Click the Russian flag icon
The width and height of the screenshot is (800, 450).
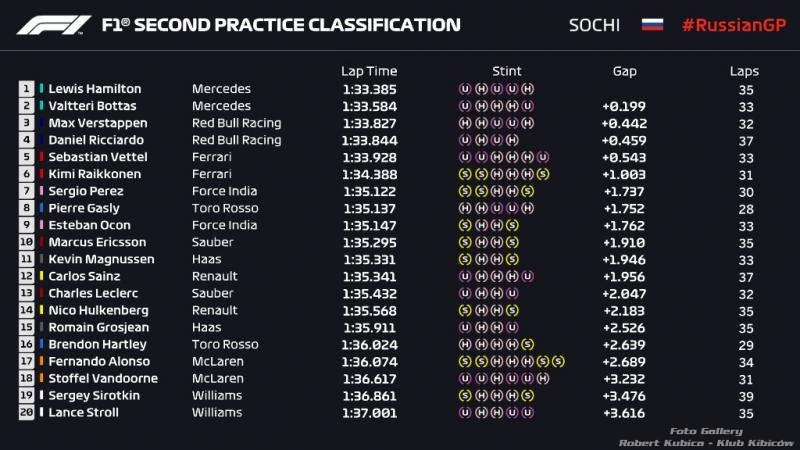[652, 24]
